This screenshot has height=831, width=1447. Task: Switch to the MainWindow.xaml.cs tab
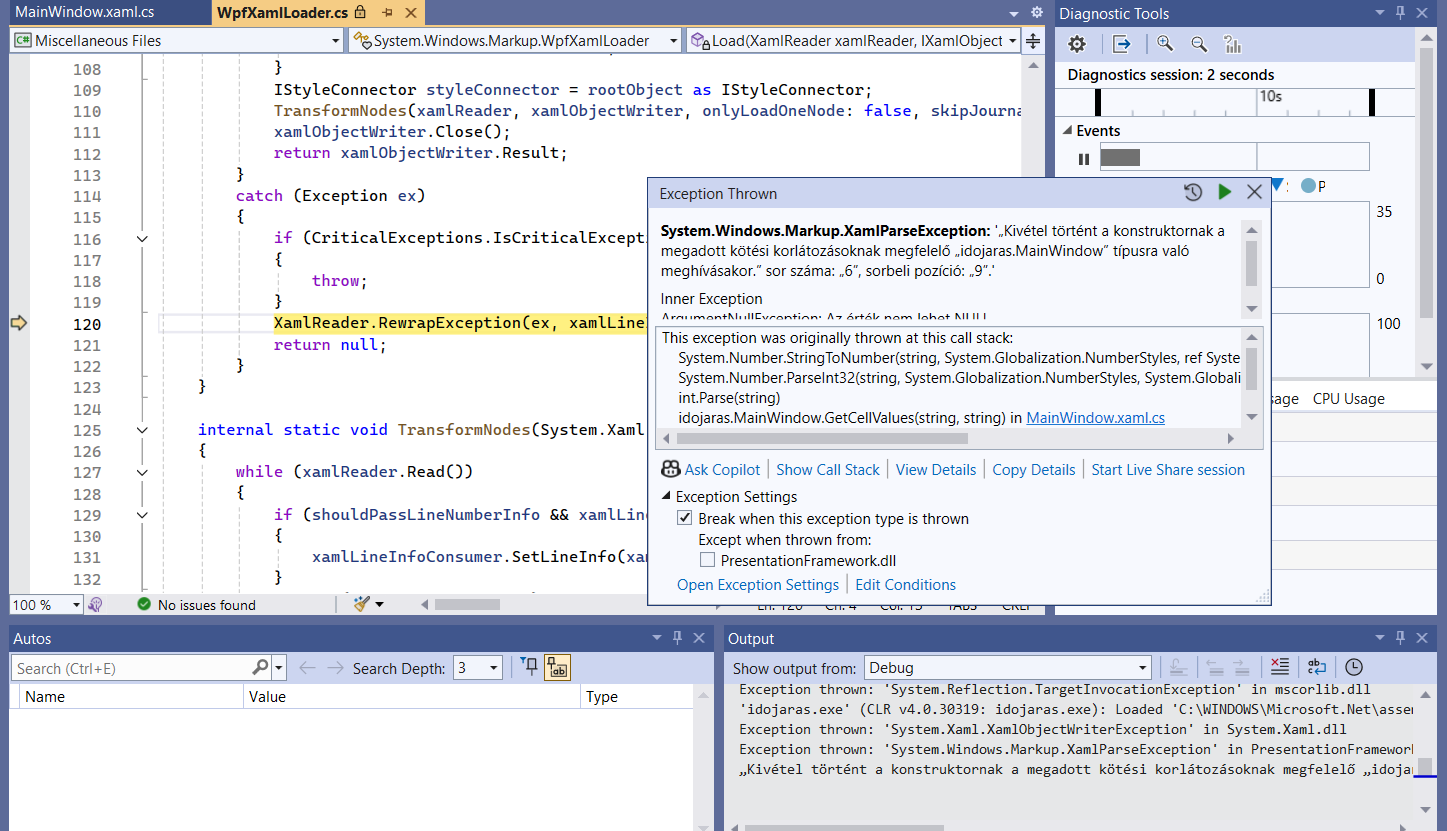[84, 13]
